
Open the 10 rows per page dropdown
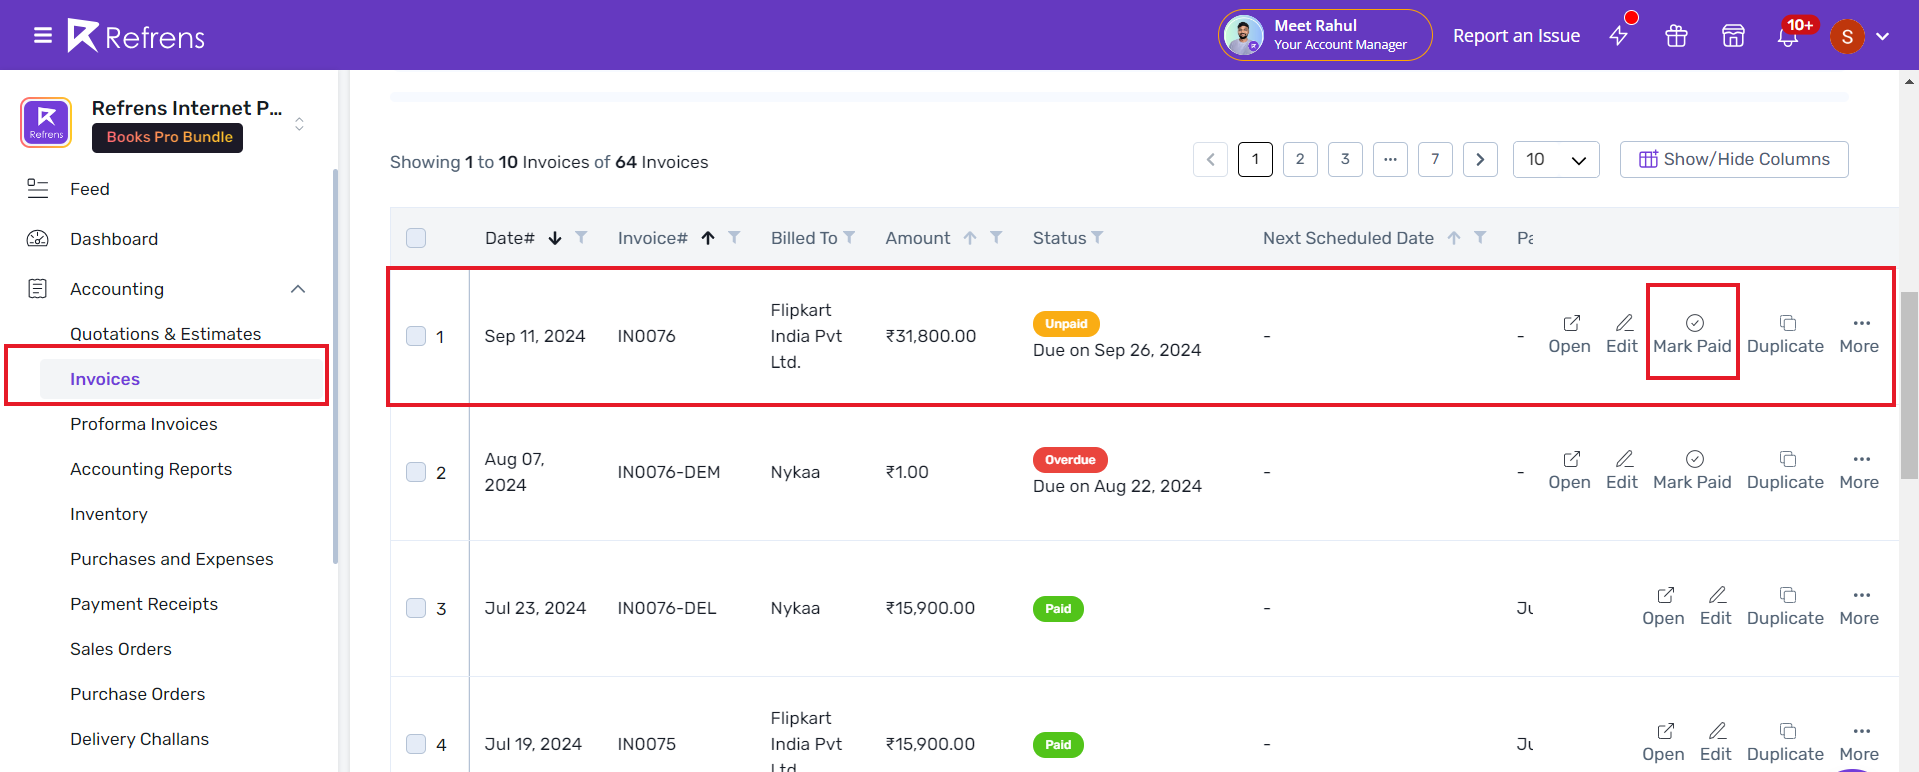coord(1556,159)
